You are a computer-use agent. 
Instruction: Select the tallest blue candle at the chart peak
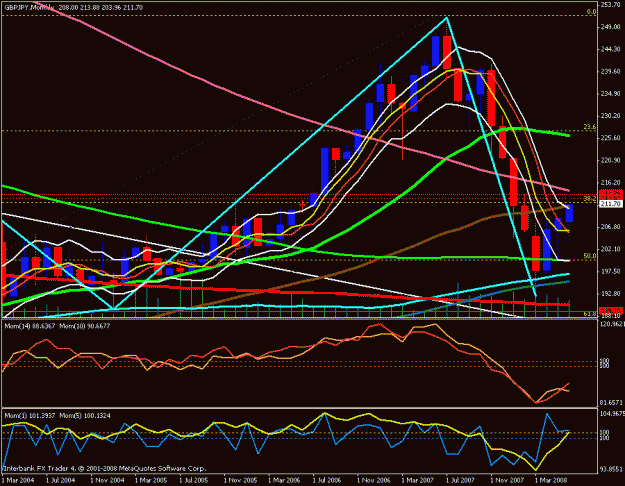pyautogui.click(x=436, y=51)
